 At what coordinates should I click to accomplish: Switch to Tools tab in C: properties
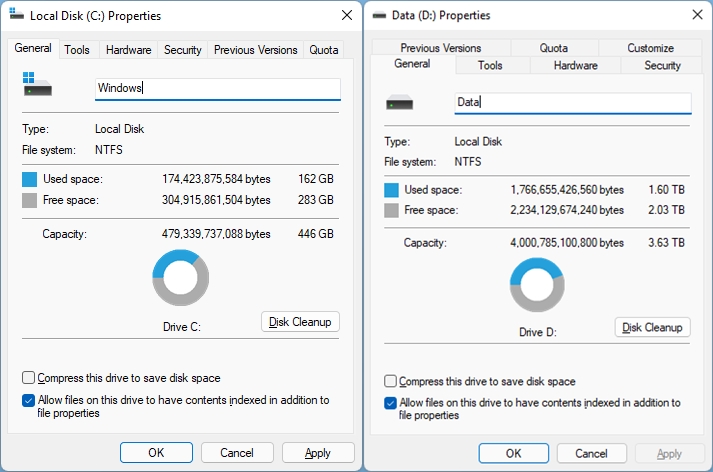tap(77, 50)
